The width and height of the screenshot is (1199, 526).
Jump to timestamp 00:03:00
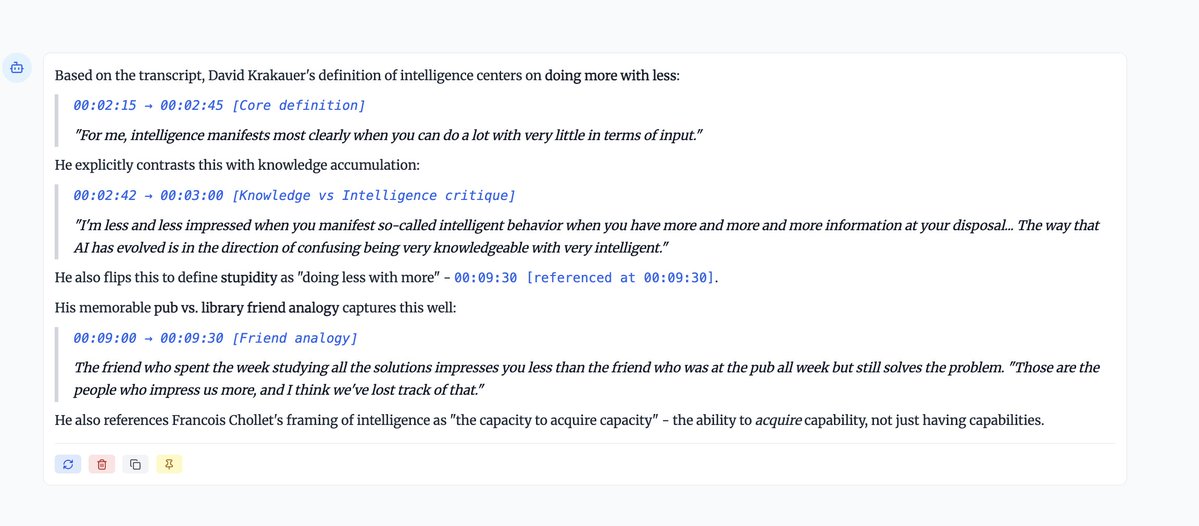click(192, 195)
